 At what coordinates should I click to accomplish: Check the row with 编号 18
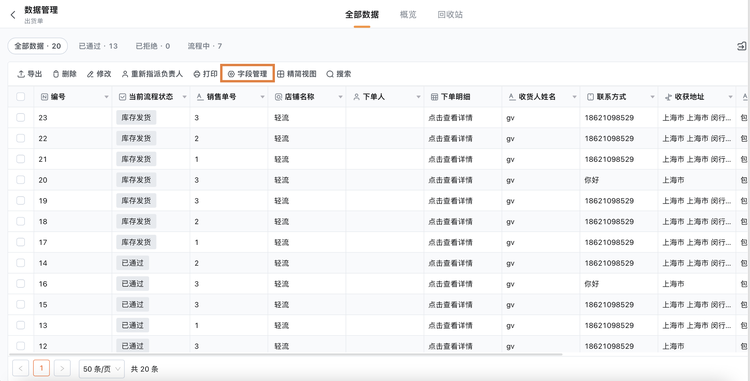[x=21, y=221]
